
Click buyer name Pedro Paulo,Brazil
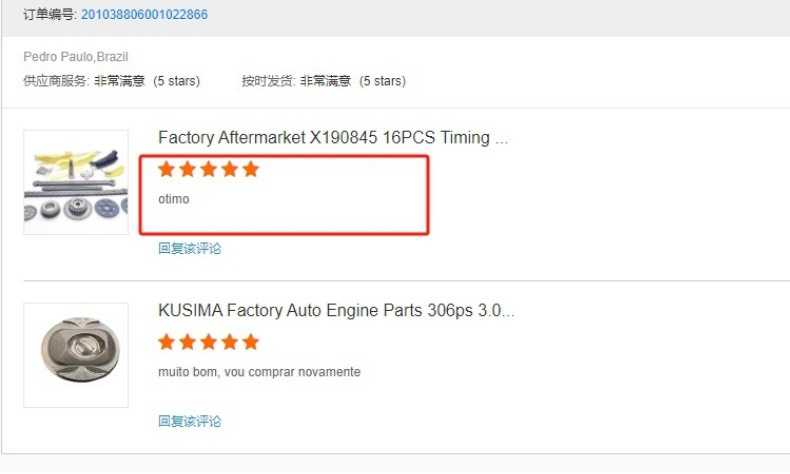(x=76, y=56)
